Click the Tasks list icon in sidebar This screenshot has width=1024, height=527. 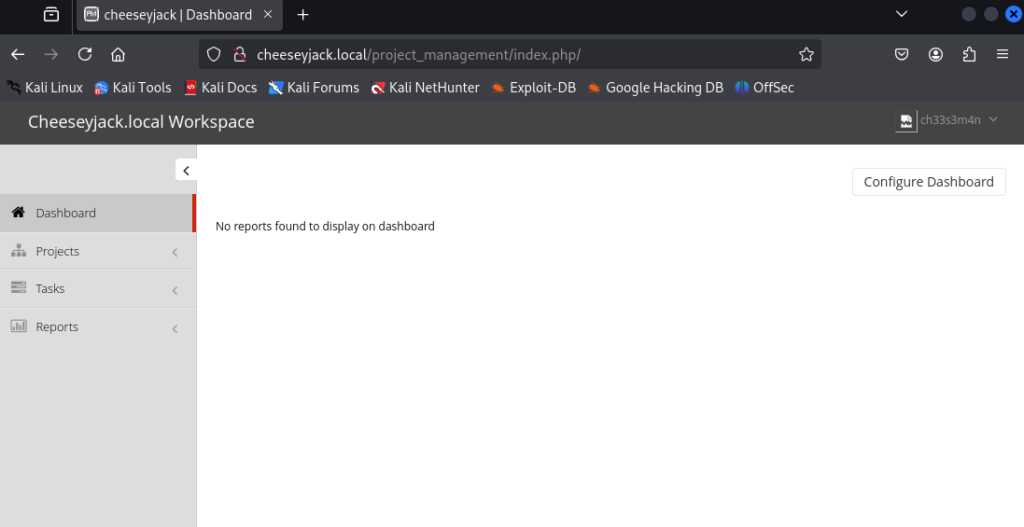click(x=18, y=288)
